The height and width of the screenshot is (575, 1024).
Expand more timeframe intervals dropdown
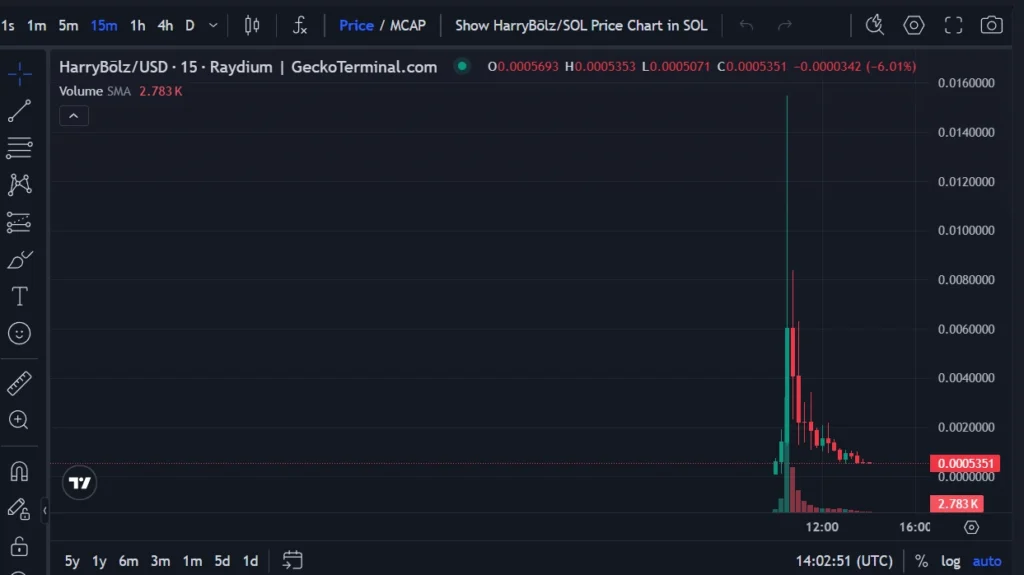pos(213,25)
